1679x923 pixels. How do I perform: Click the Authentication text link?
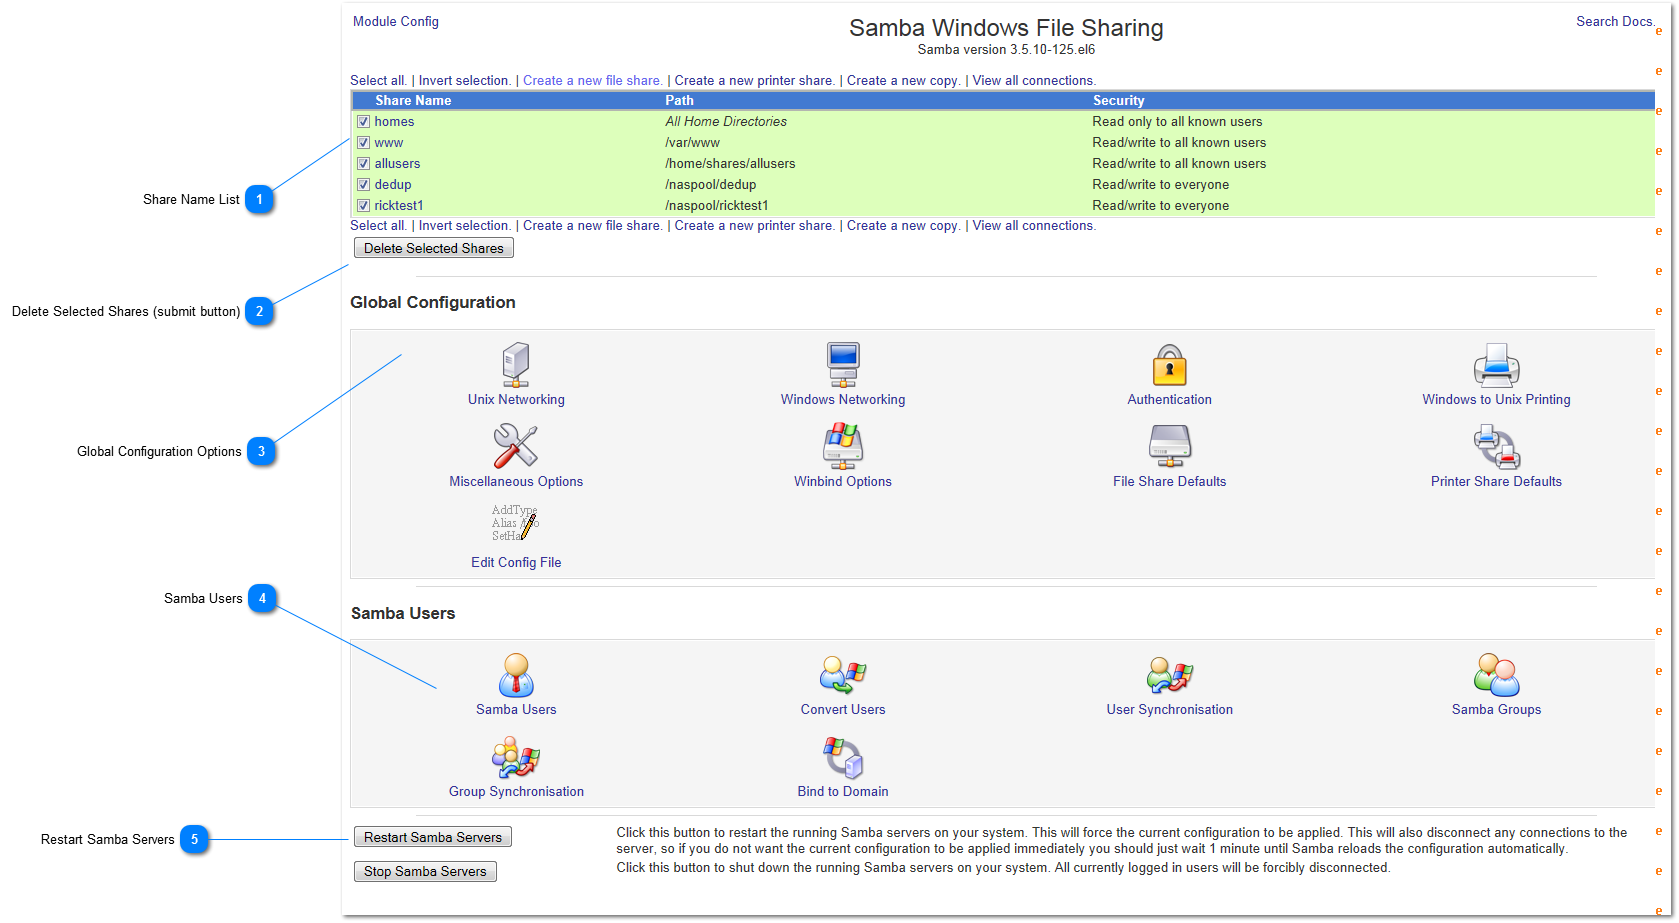pos(1169,399)
